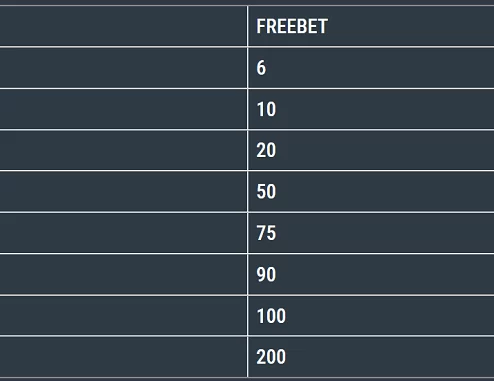Click the vertical divider beside FREEBET header
Screen dimensions: 494x381
(248, 26)
